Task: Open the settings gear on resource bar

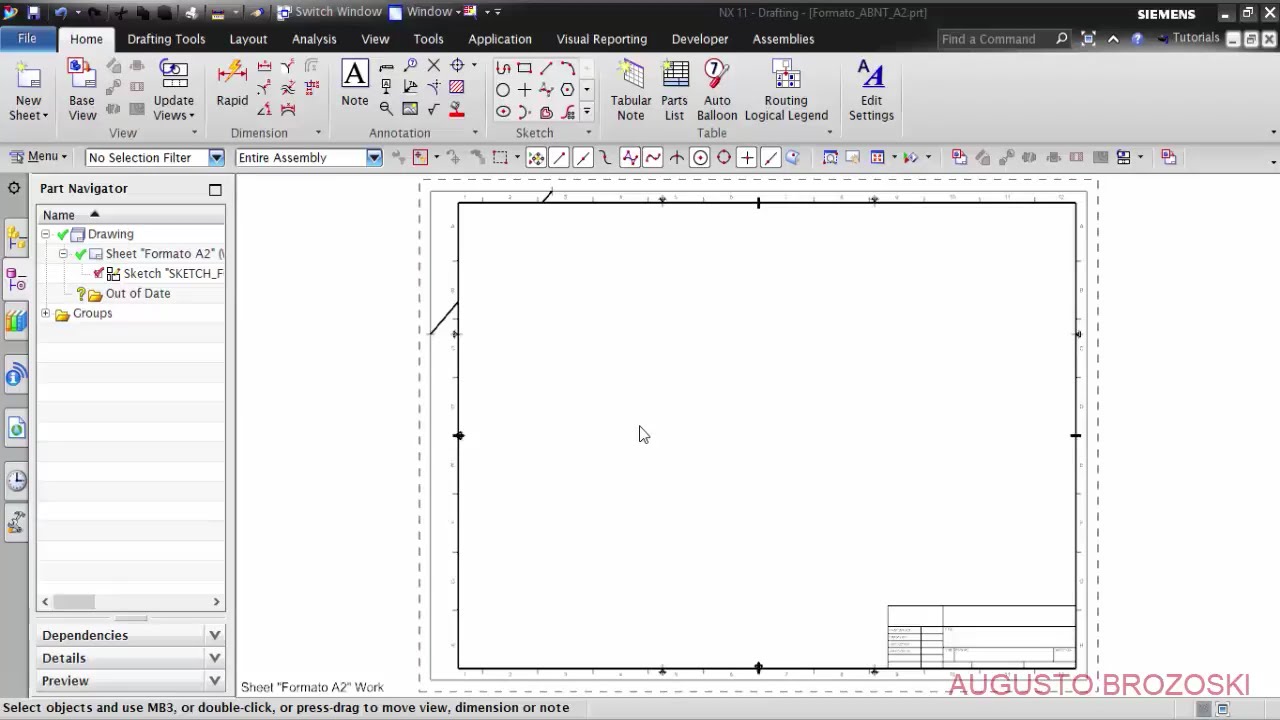Action: (x=14, y=188)
